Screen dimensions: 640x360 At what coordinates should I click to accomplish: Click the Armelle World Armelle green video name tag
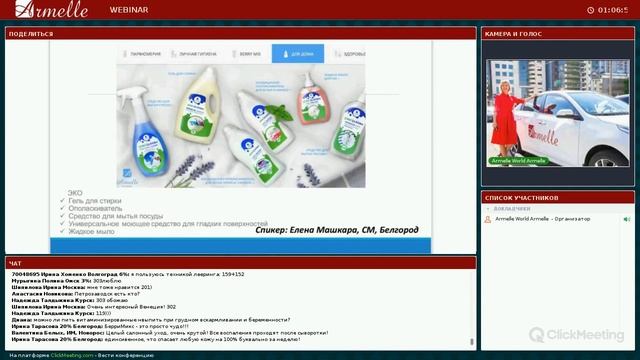click(x=518, y=161)
